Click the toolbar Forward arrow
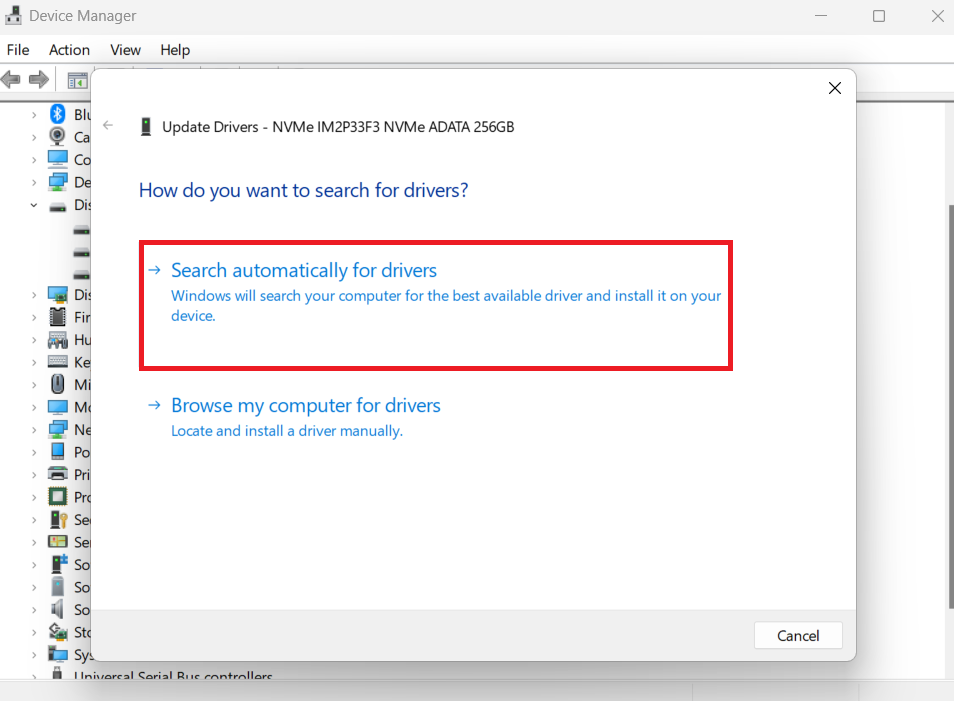 [x=39, y=79]
